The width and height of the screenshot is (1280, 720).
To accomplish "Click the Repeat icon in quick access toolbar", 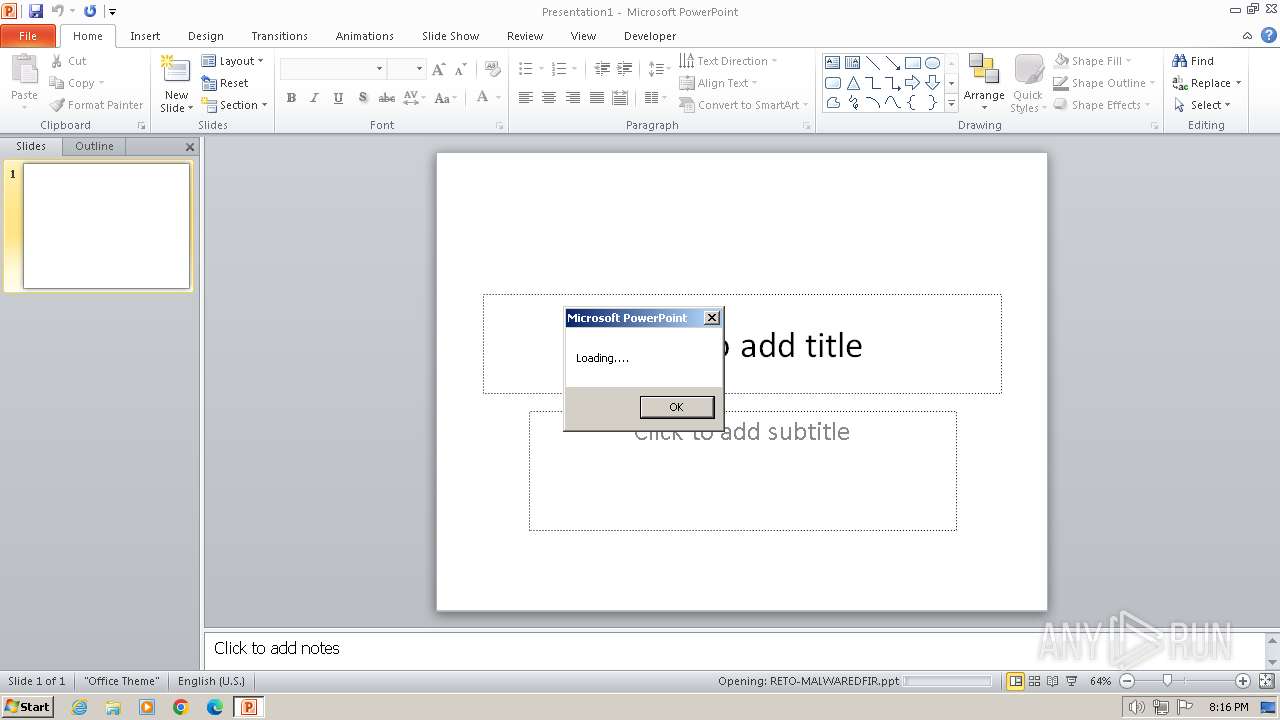I will tap(90, 11).
